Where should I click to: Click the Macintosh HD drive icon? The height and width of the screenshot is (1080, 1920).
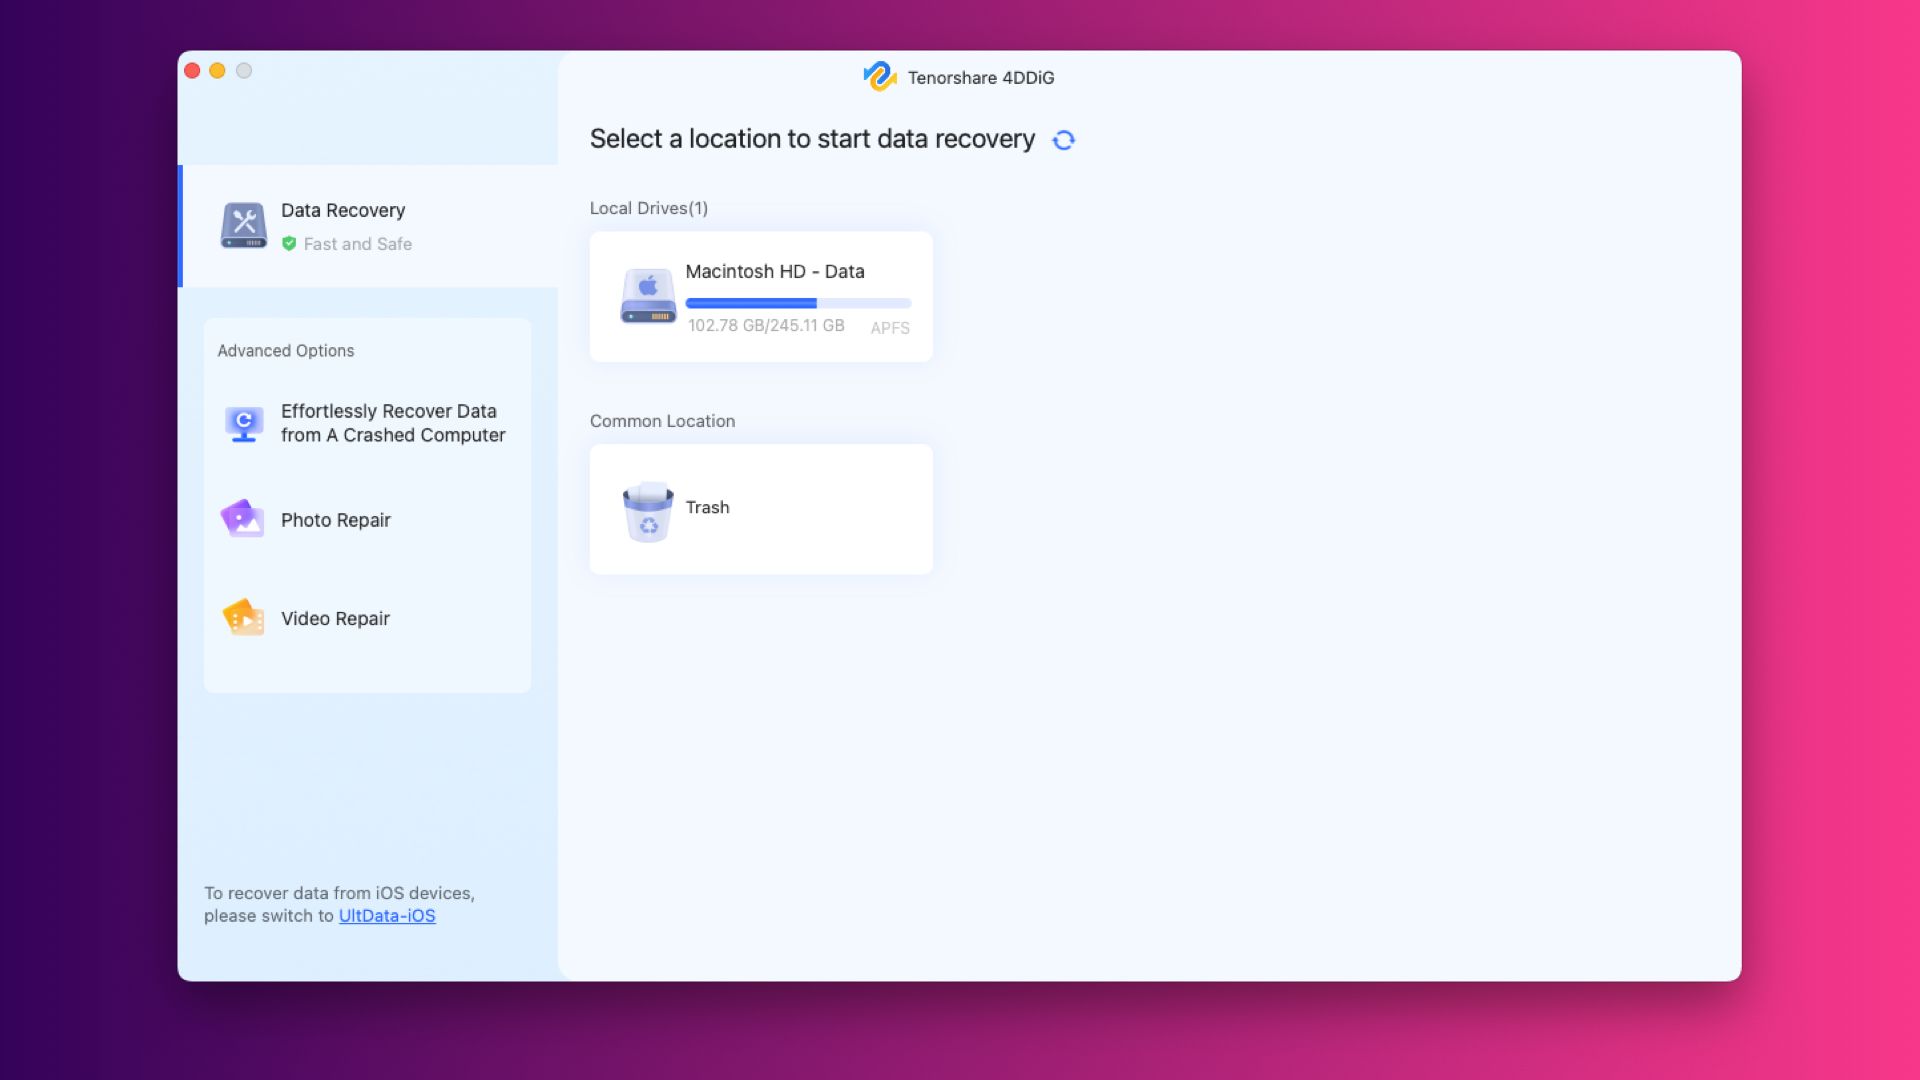tap(648, 296)
